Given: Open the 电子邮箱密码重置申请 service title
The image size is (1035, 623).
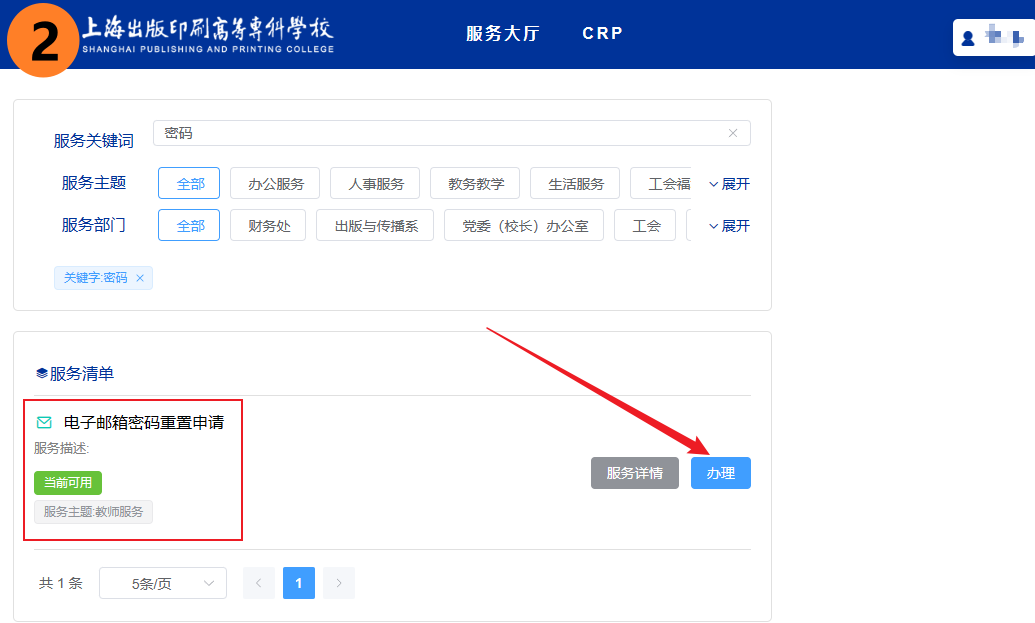Looking at the screenshot, I should [x=144, y=422].
